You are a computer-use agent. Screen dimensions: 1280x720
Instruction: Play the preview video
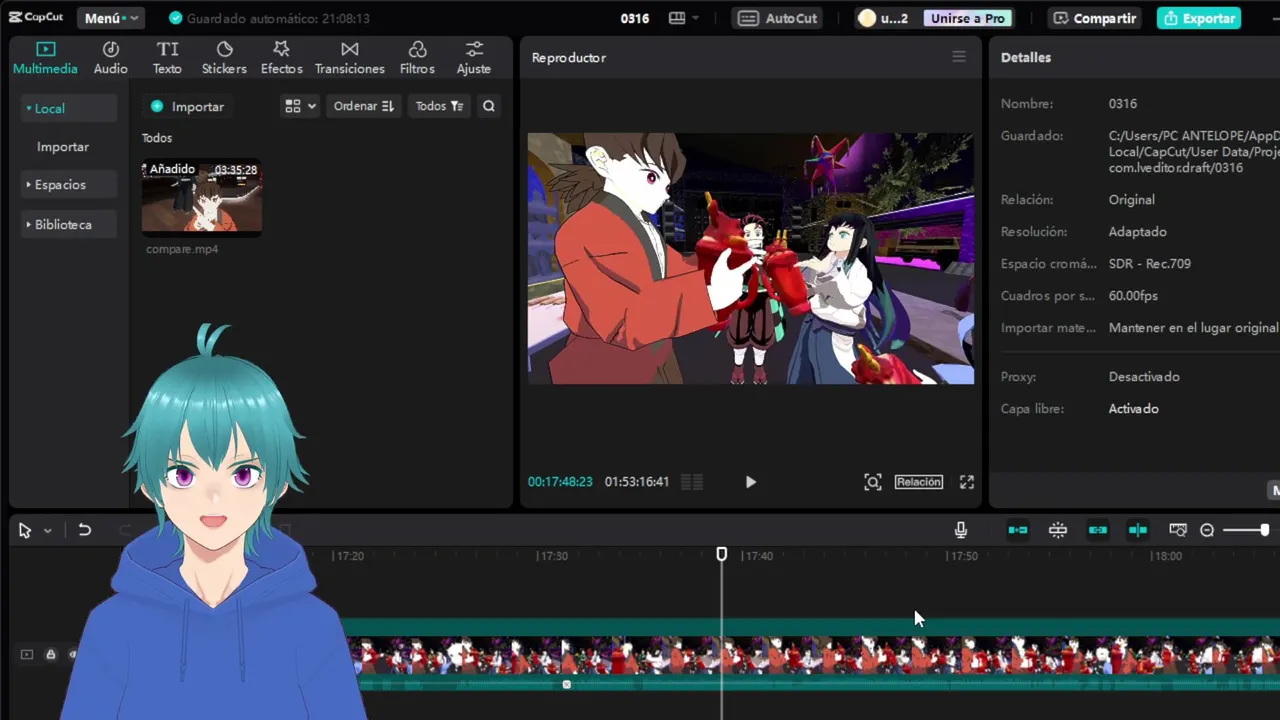click(x=751, y=482)
